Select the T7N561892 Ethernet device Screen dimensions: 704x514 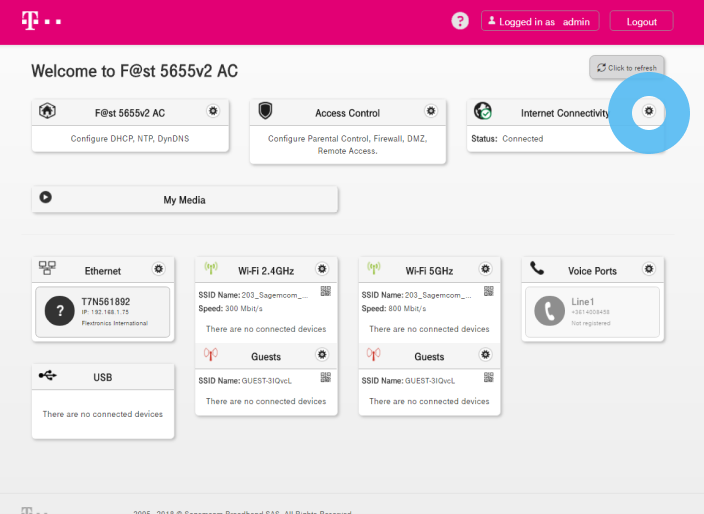101,311
